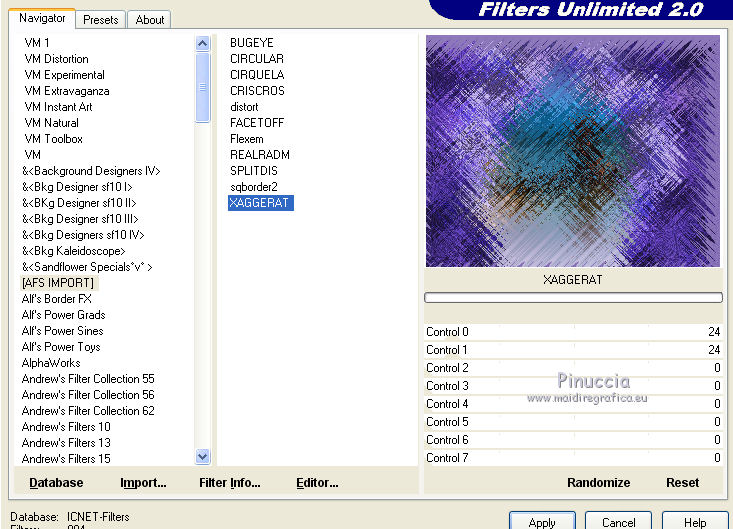Reset the filter controls
Image resolution: width=733 pixels, height=529 pixels.
(x=683, y=483)
